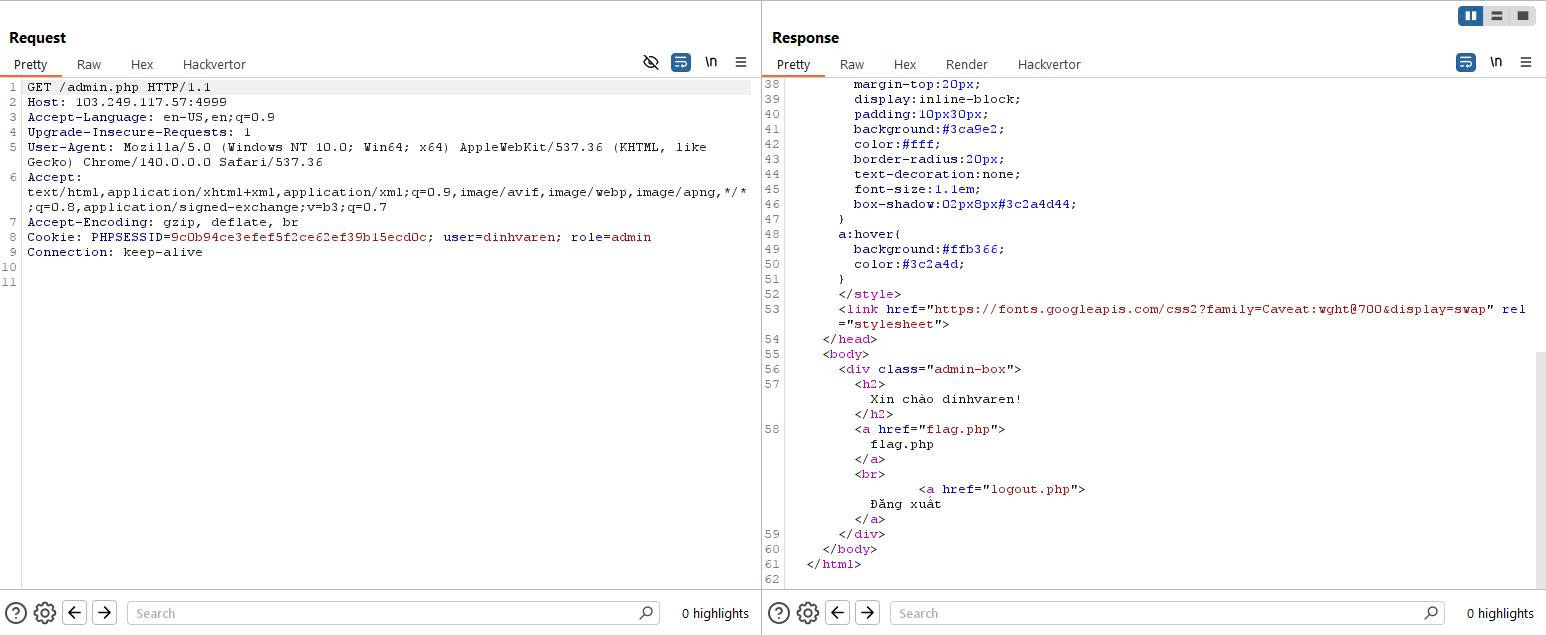Click the Accept-Encoding header line
The height and width of the screenshot is (635, 1546).
point(163,222)
